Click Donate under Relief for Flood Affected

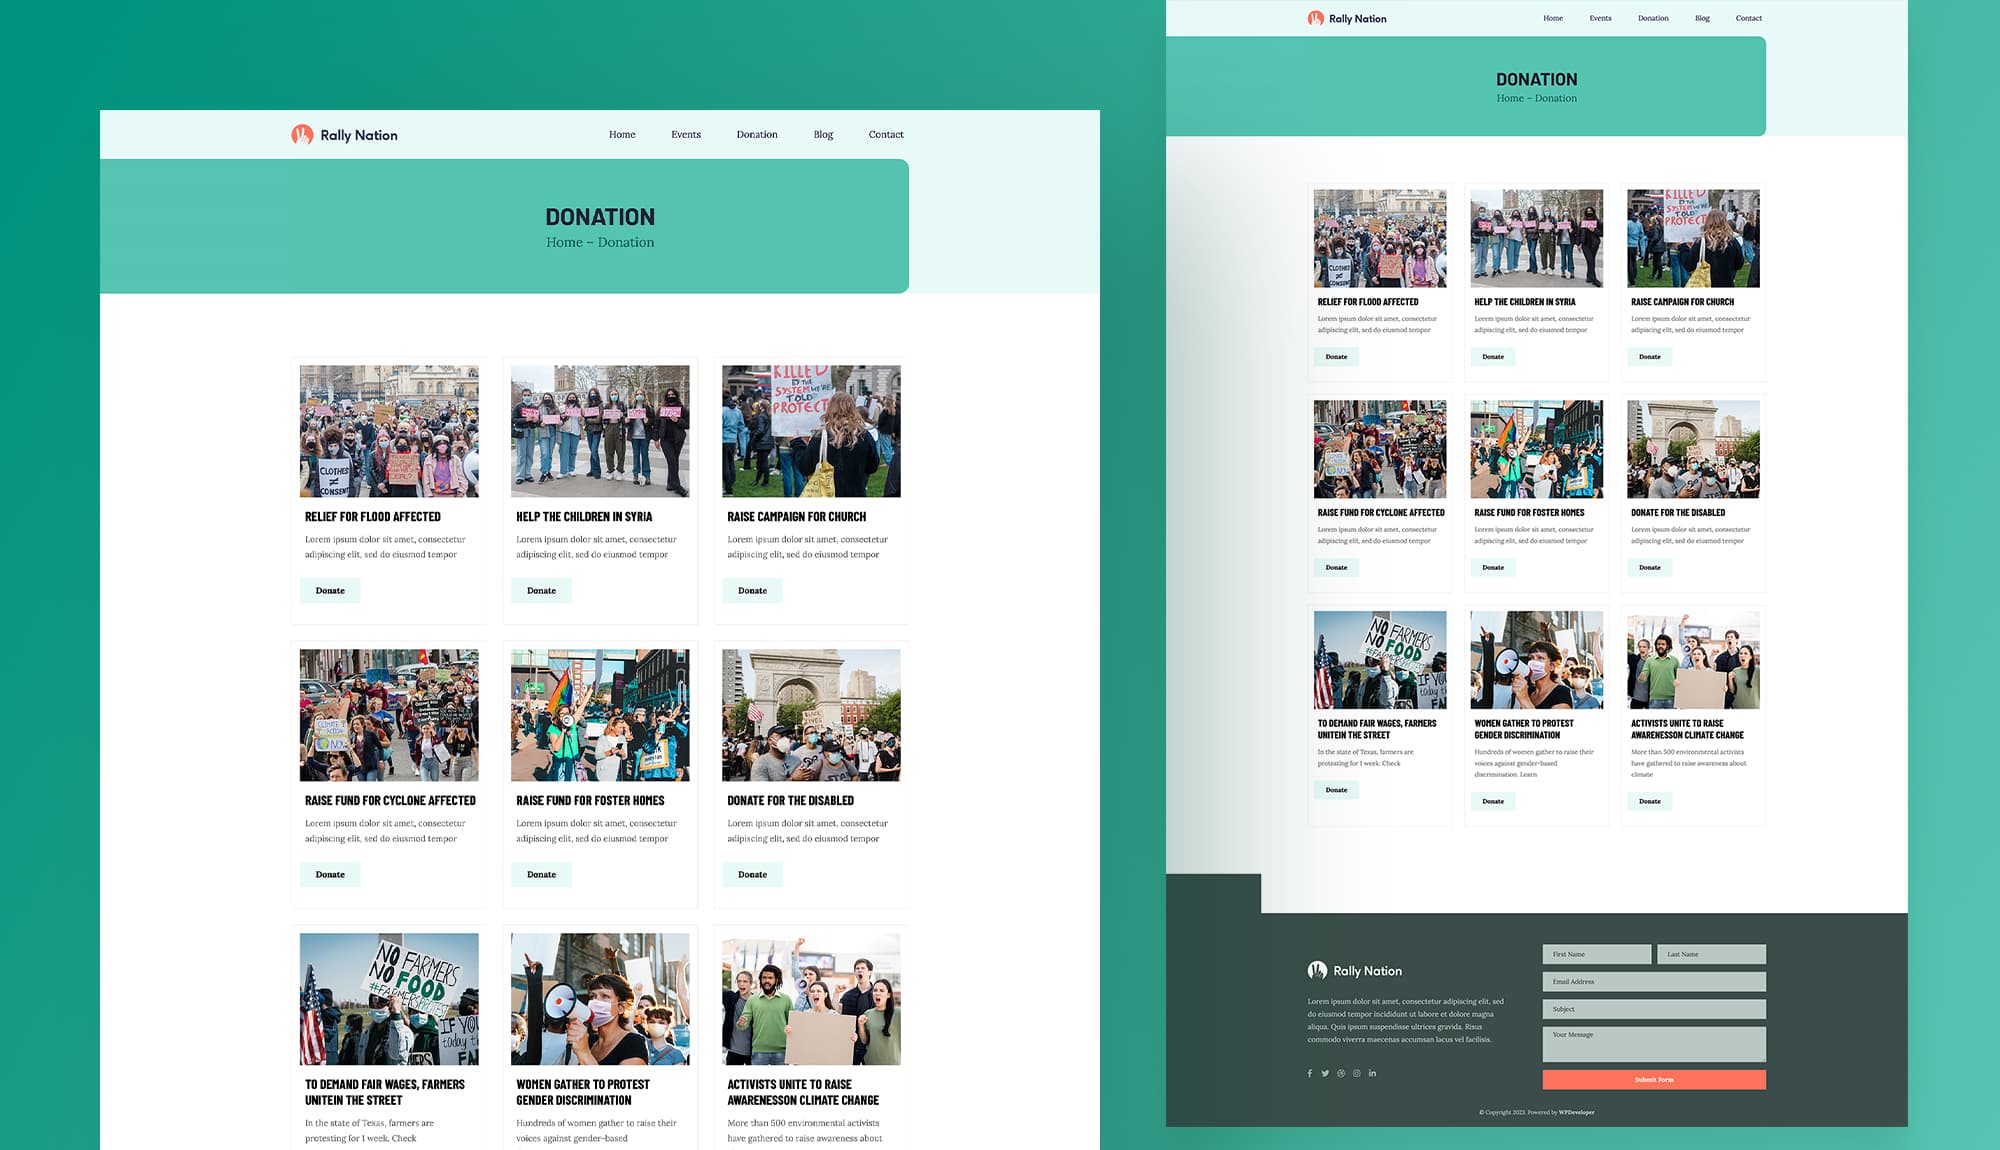point(329,590)
